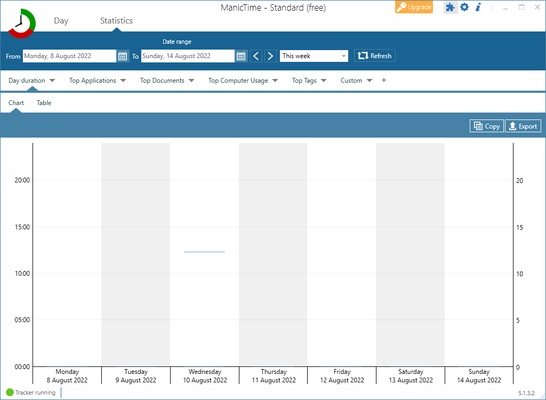Image resolution: width=546 pixels, height=400 pixels.
Task: Click the 5.1.3.2 version number
Action: coord(526,393)
